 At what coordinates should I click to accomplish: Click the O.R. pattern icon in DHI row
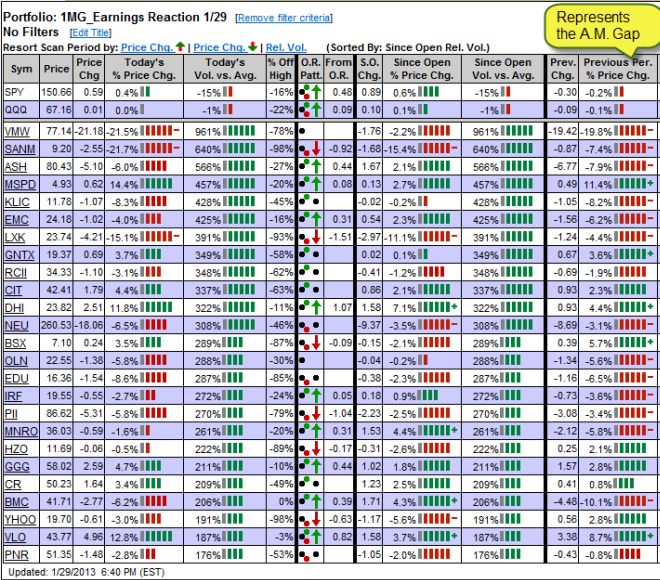click(x=309, y=307)
